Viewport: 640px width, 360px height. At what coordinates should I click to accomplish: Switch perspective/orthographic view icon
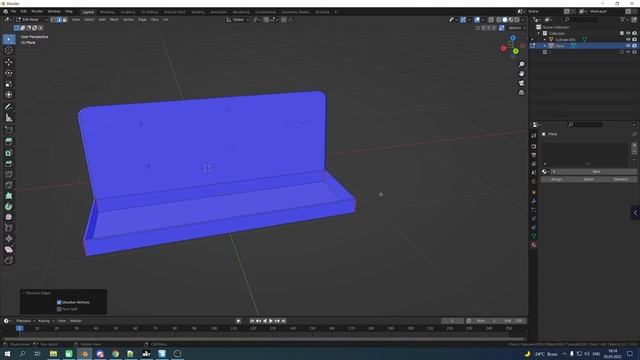pos(521,93)
